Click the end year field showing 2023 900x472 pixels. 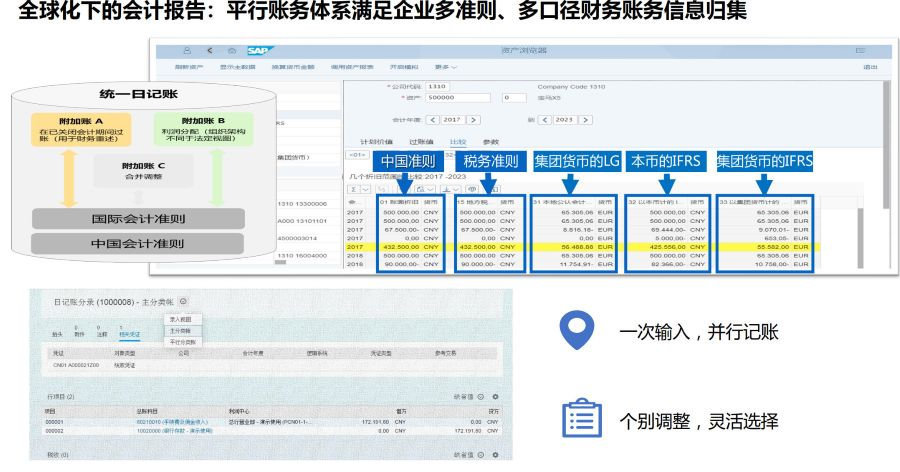point(564,120)
